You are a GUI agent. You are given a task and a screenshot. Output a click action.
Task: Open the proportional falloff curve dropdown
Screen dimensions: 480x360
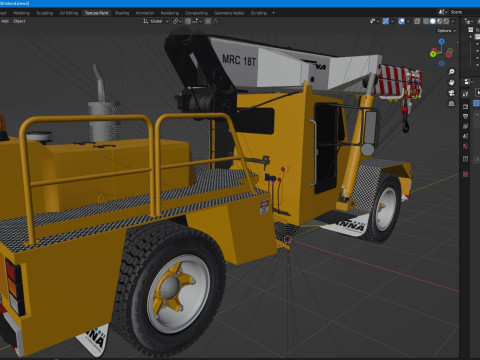215,21
